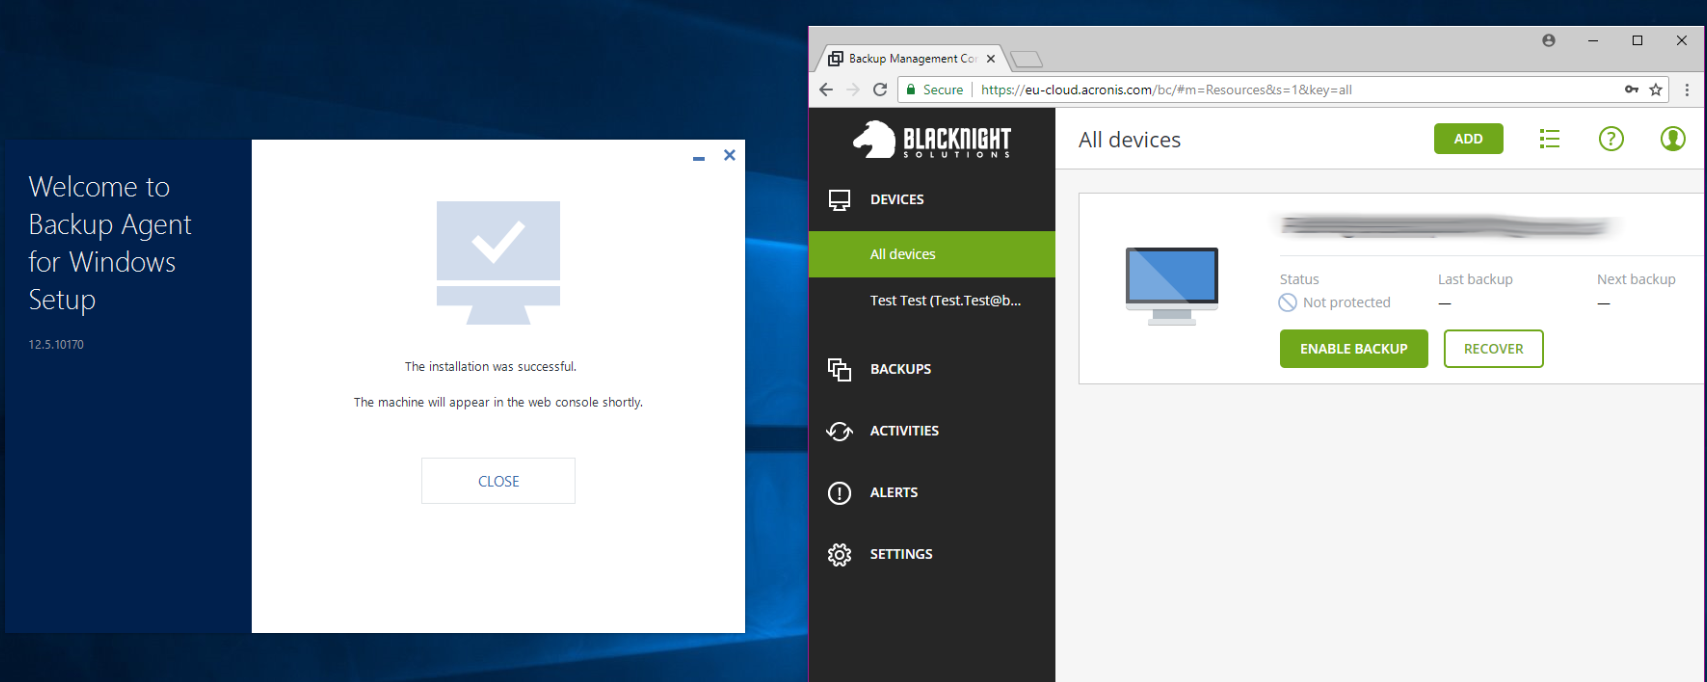Click the blurred device name
Screen dimensions: 1707x682
pos(1447,227)
